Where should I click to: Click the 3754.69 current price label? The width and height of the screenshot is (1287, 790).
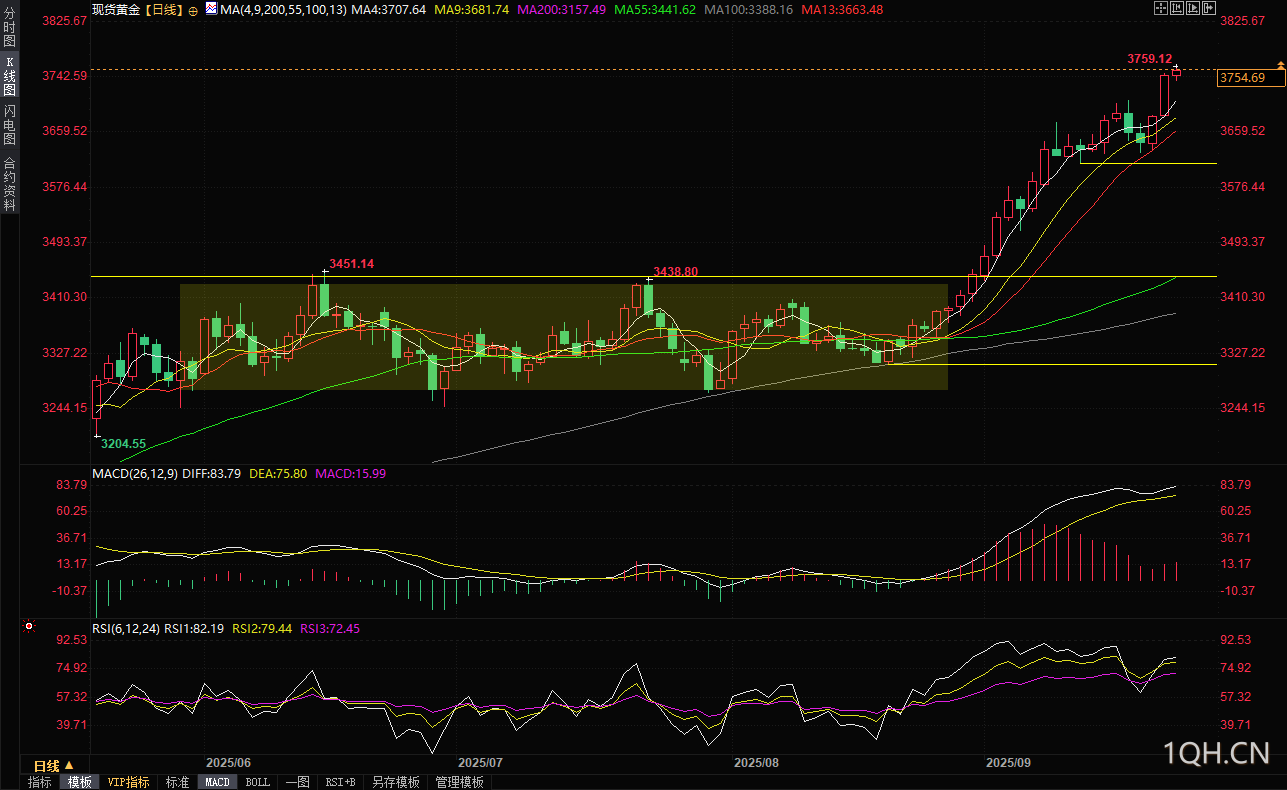[x=1243, y=77]
